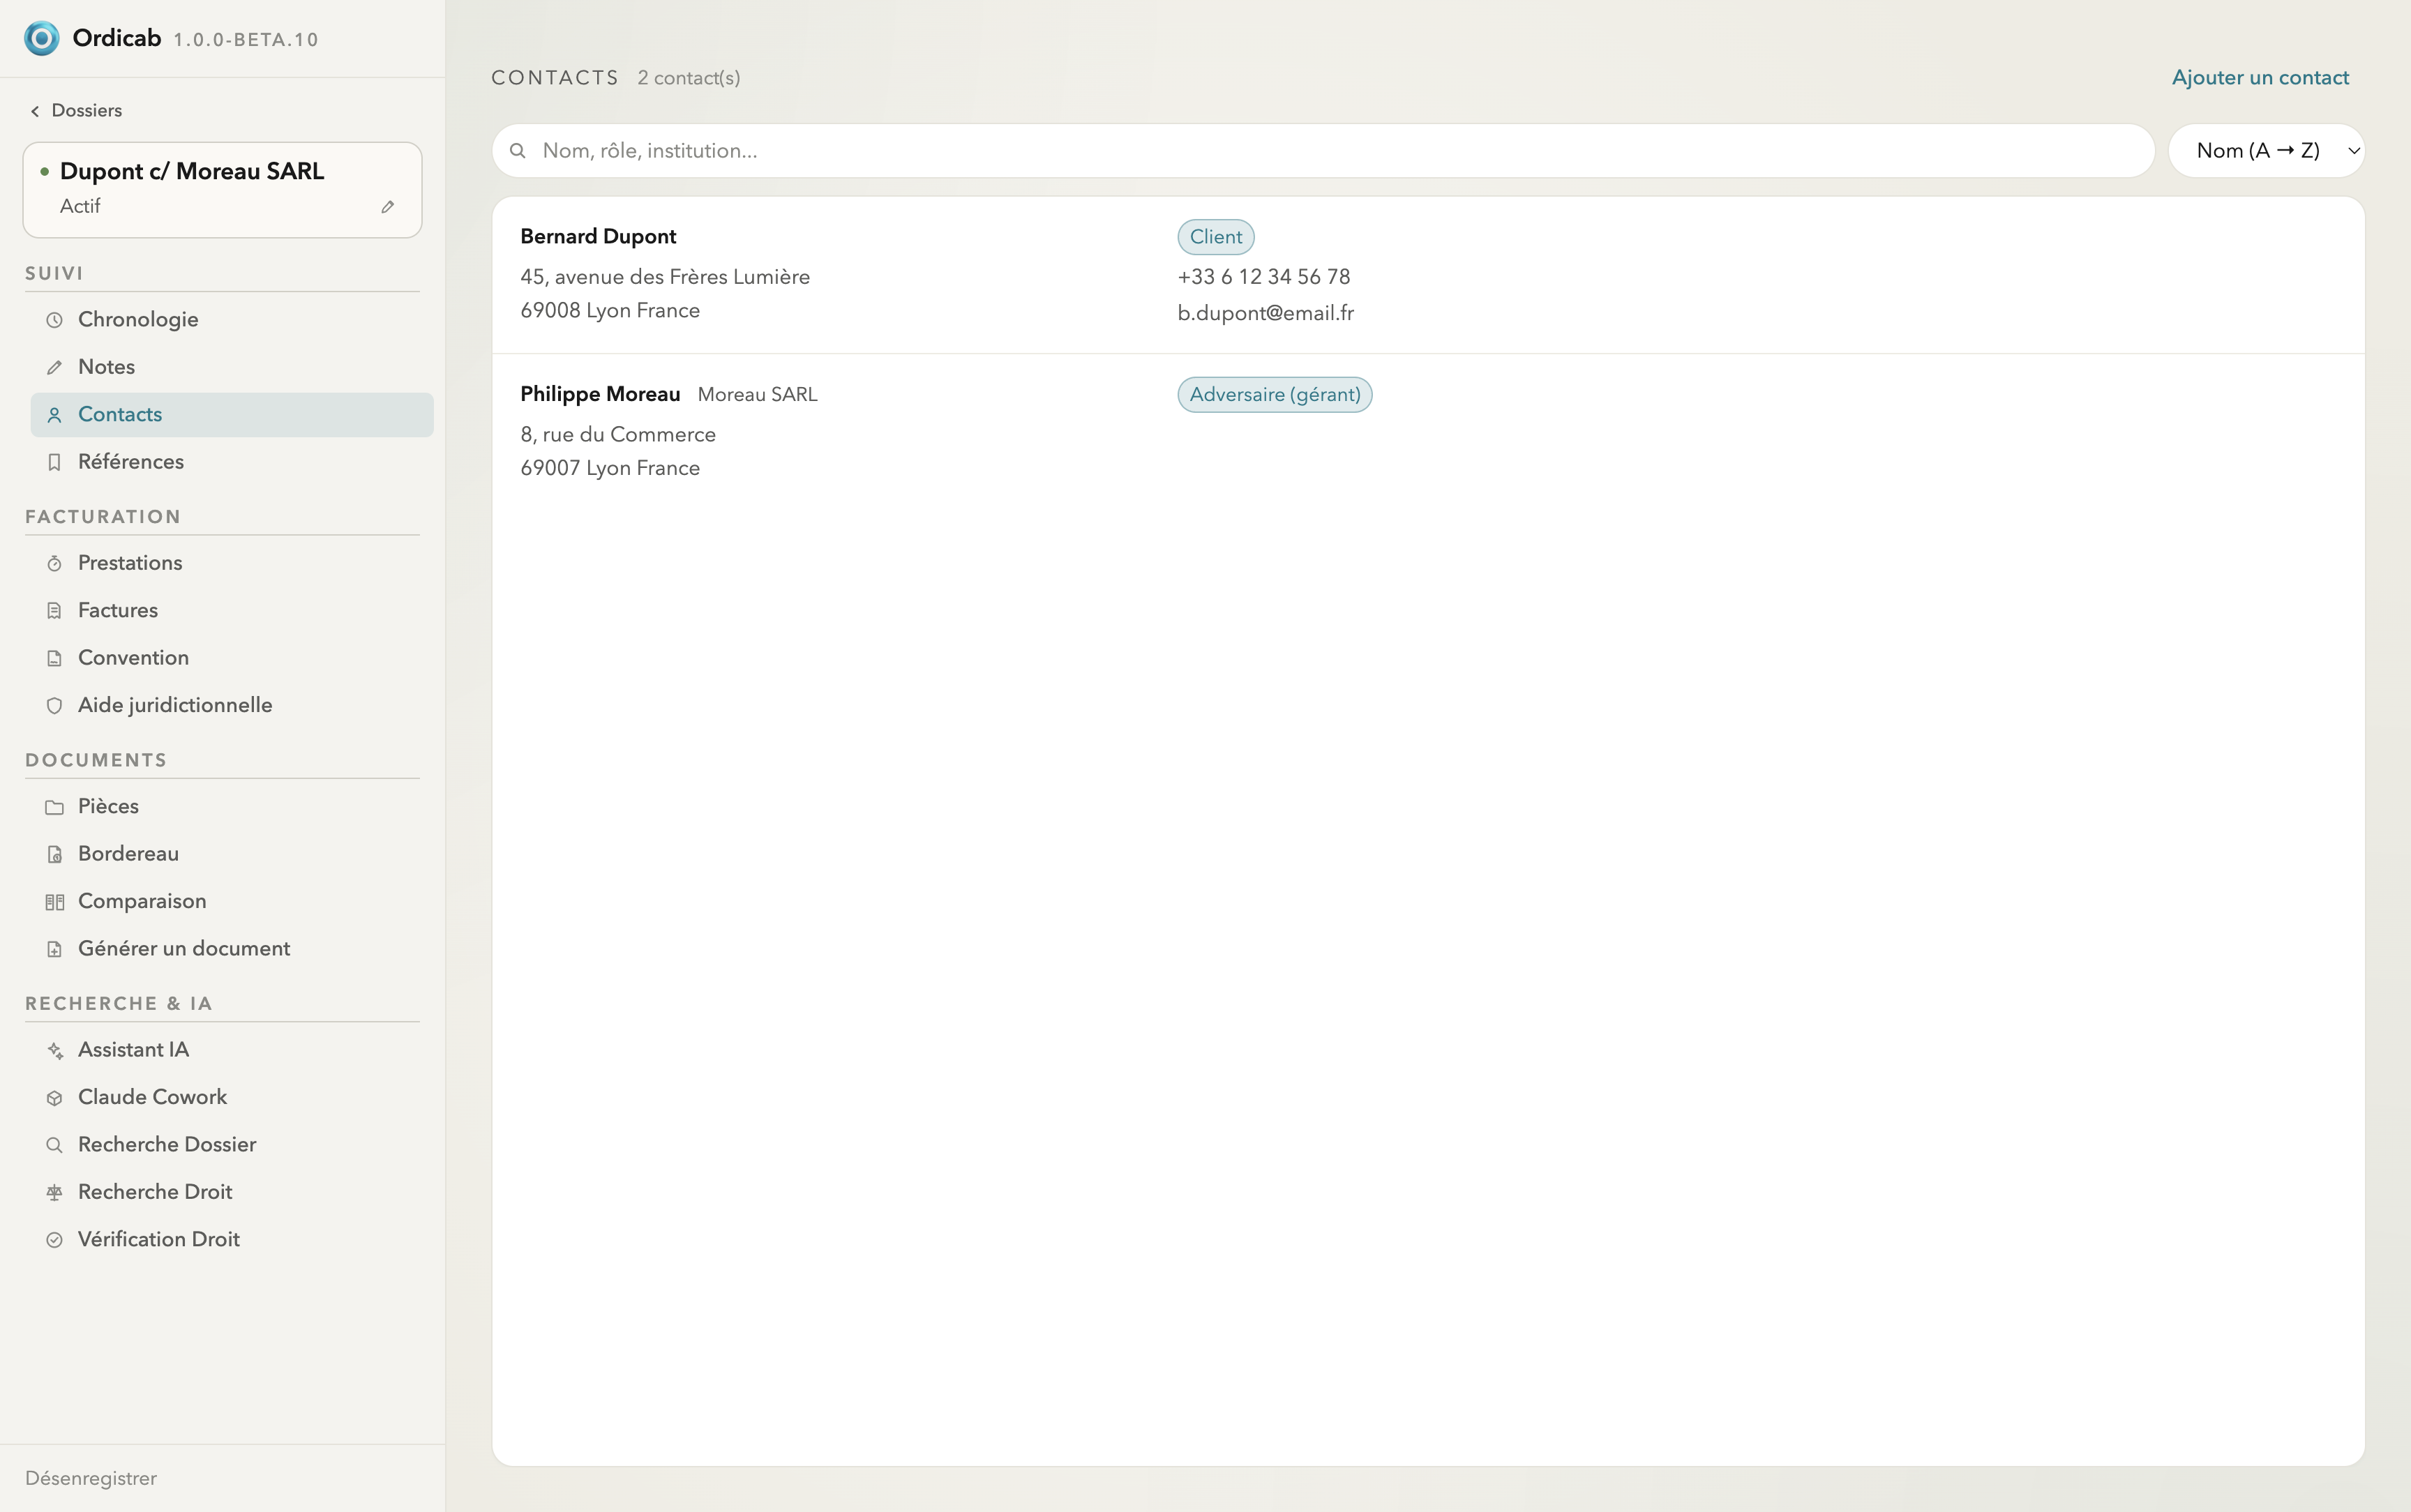Click the clock icon beside Chronologie
This screenshot has height=1512, width=2411.
(x=55, y=320)
